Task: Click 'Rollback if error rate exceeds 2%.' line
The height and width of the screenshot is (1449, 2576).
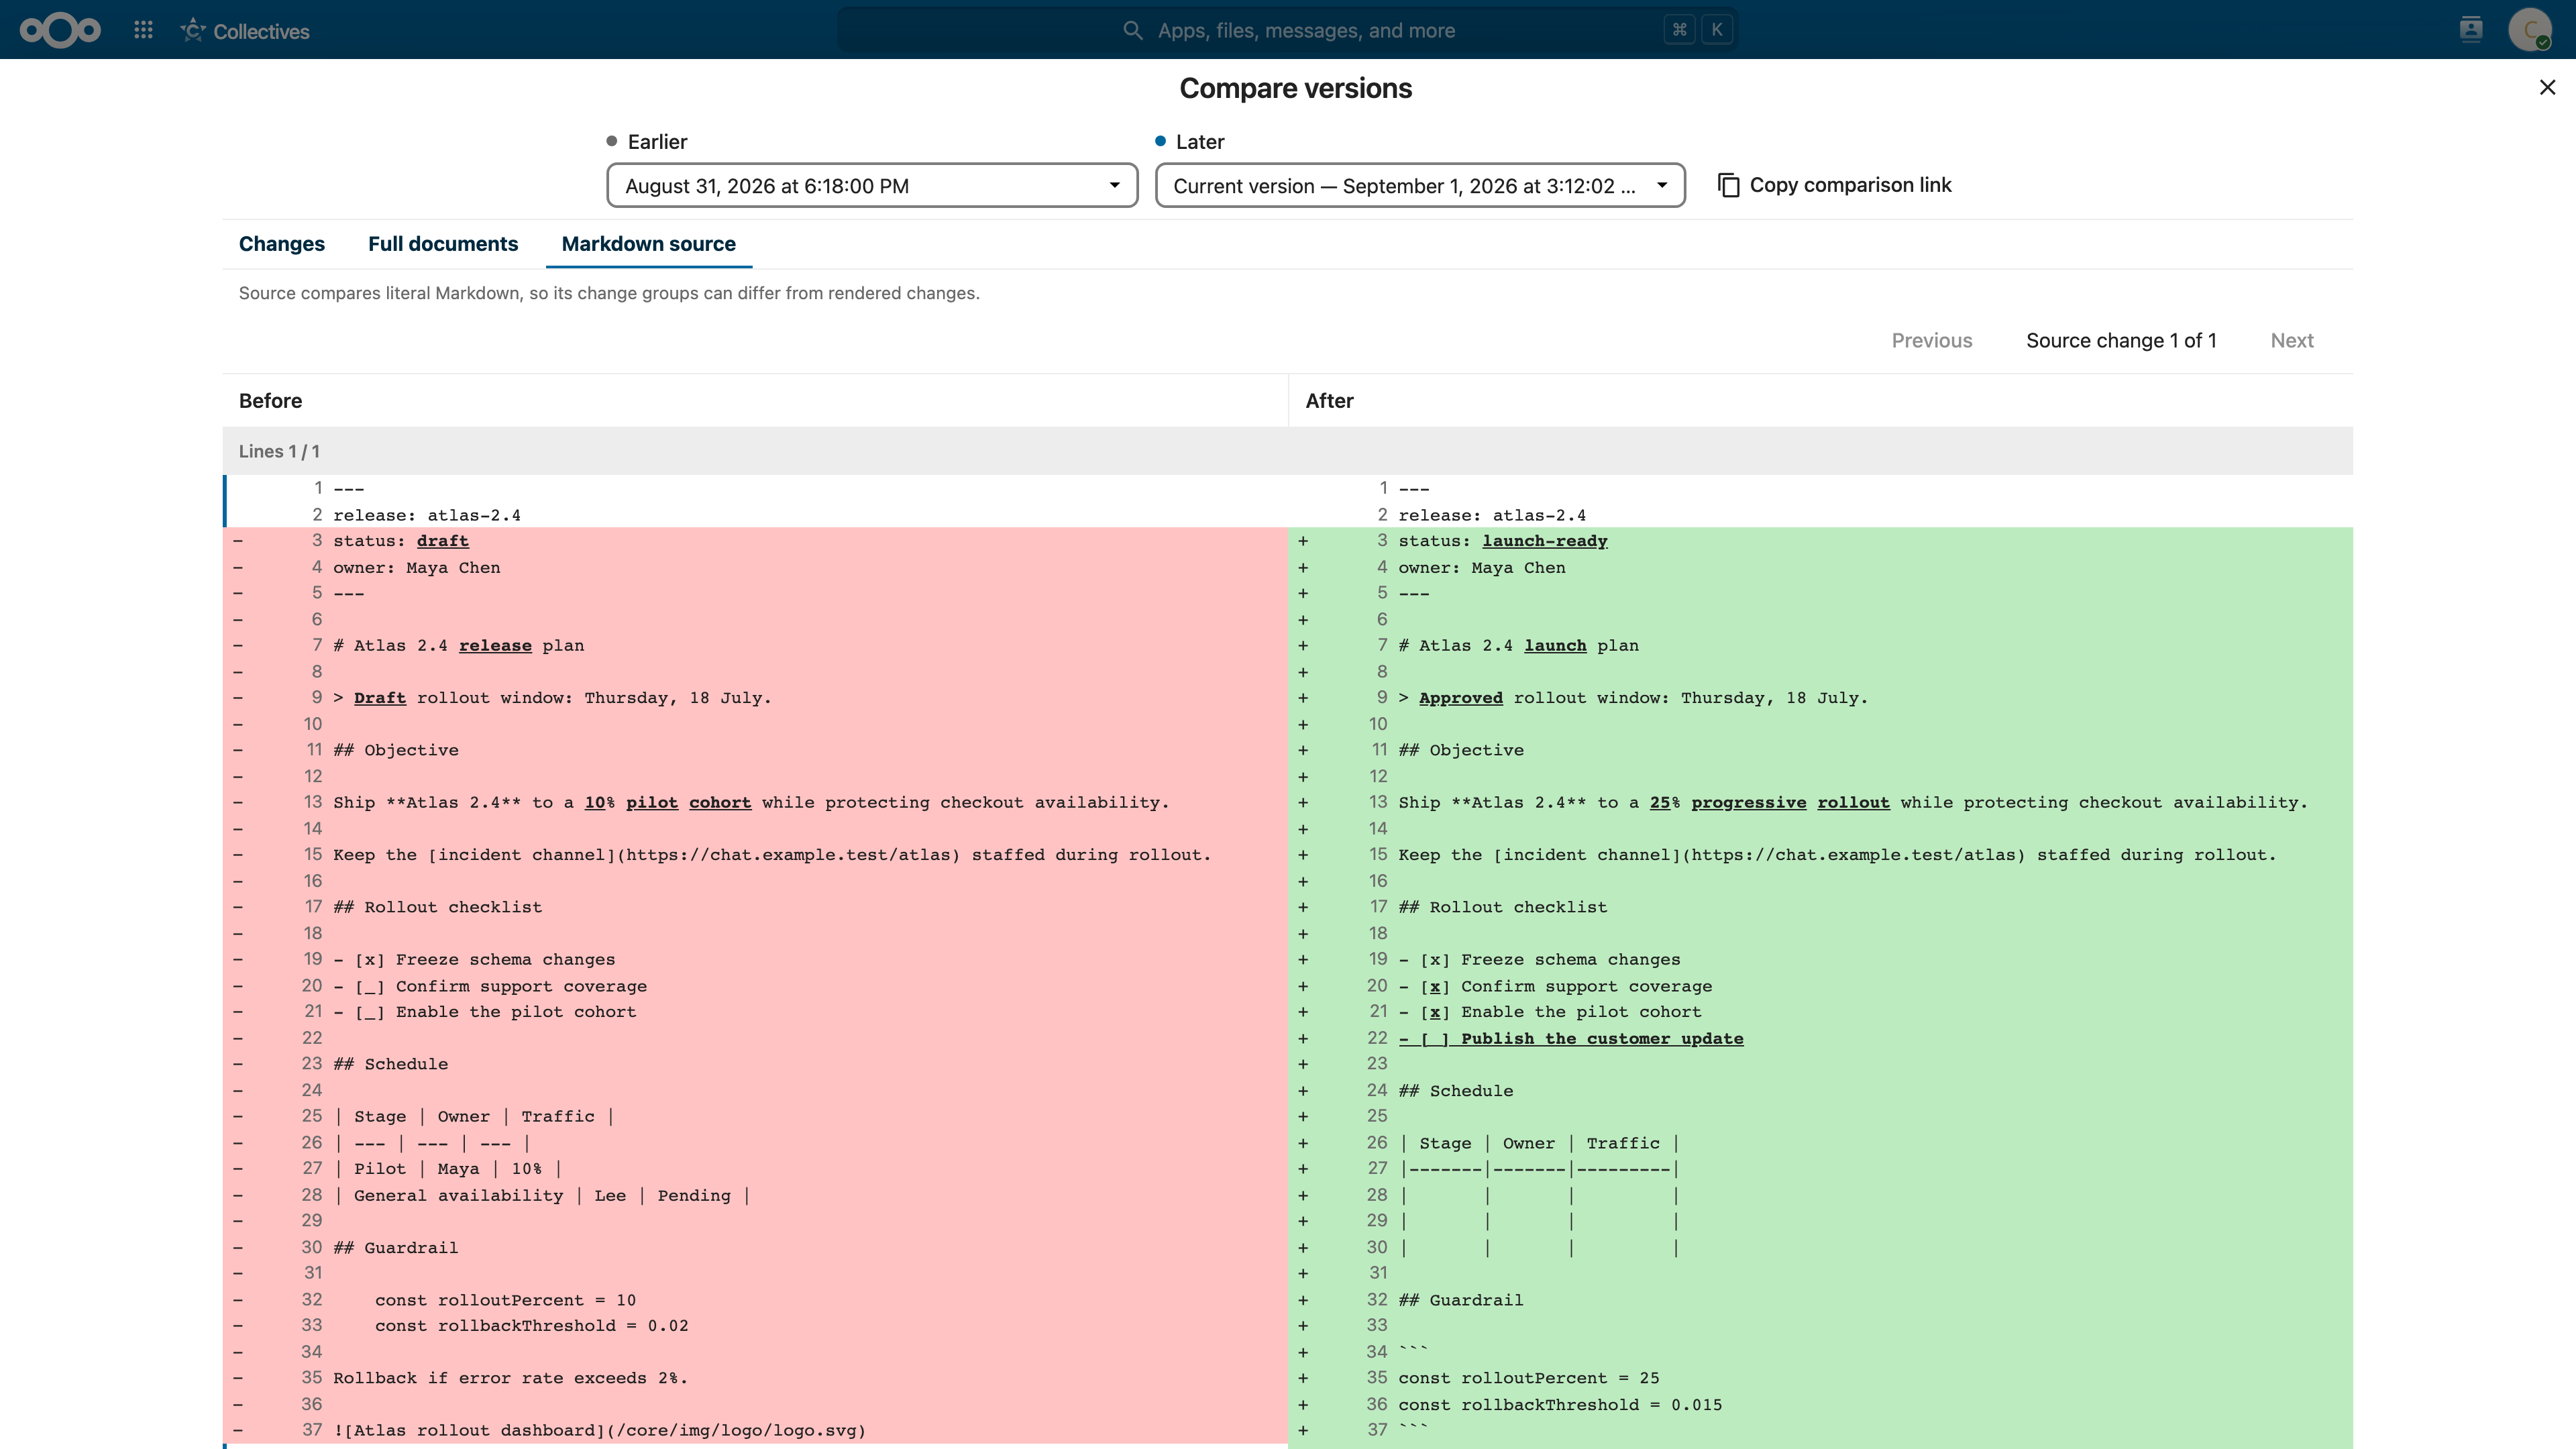Action: [511, 1379]
